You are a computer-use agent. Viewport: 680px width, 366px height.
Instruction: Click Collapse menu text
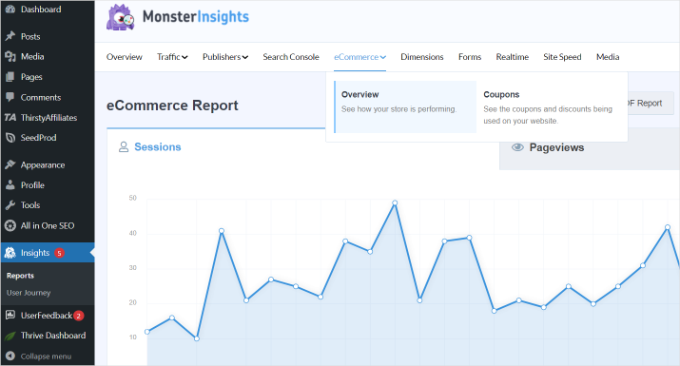tap(46, 356)
